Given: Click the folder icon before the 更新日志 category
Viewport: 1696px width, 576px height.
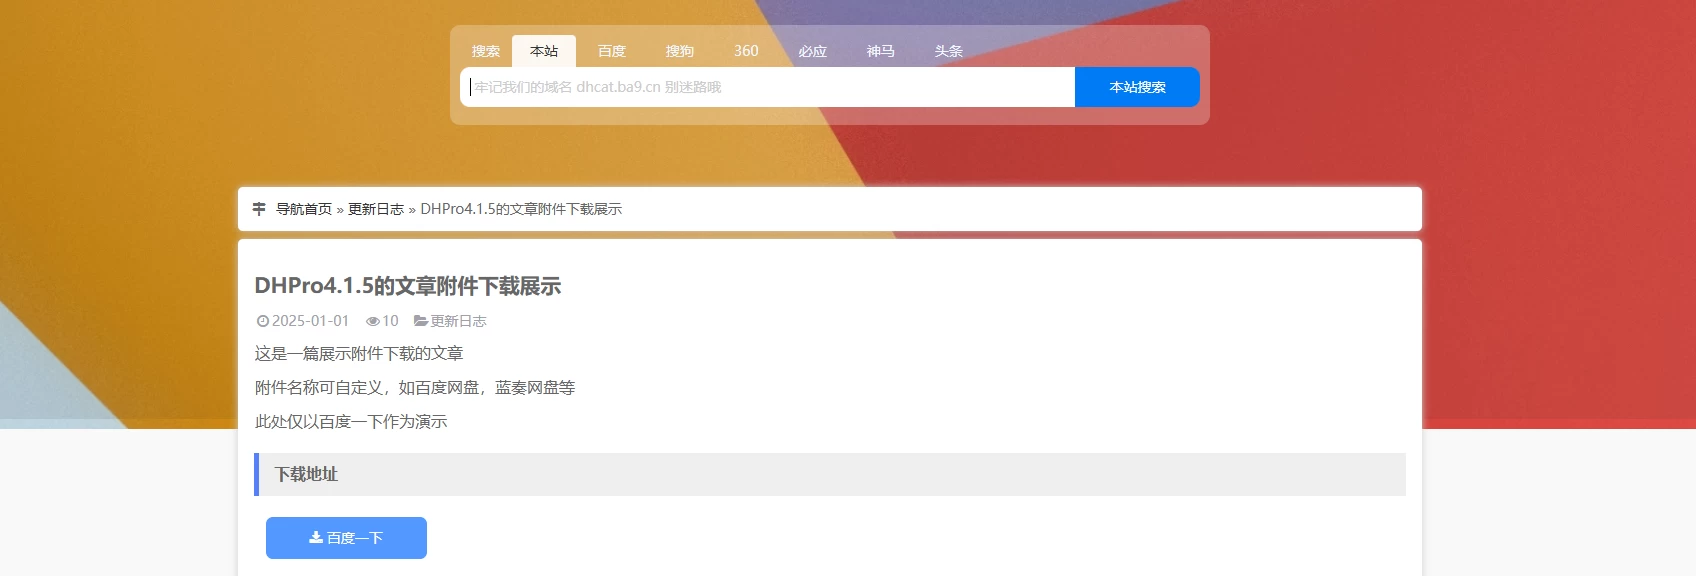Looking at the screenshot, I should click(420, 321).
